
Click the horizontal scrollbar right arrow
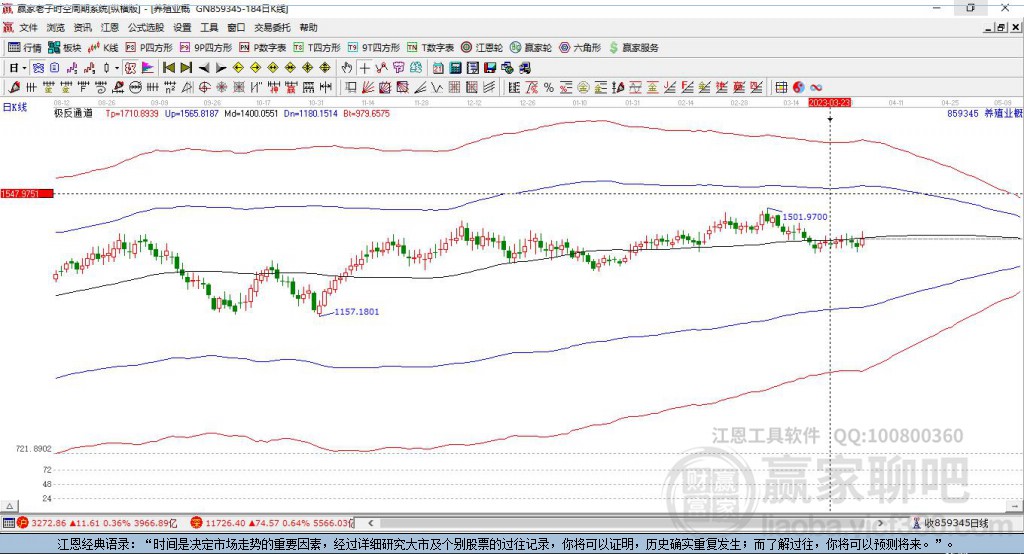coord(880,523)
